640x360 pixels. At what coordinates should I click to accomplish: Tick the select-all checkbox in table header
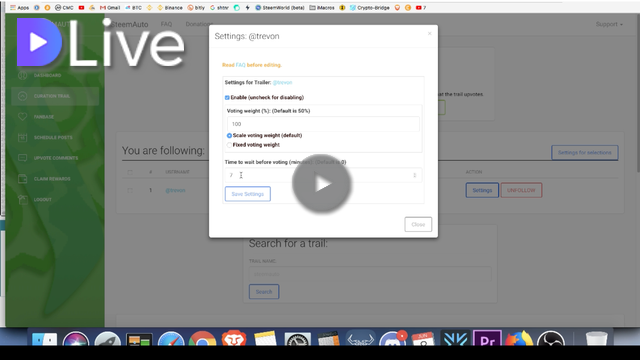[x=130, y=172]
